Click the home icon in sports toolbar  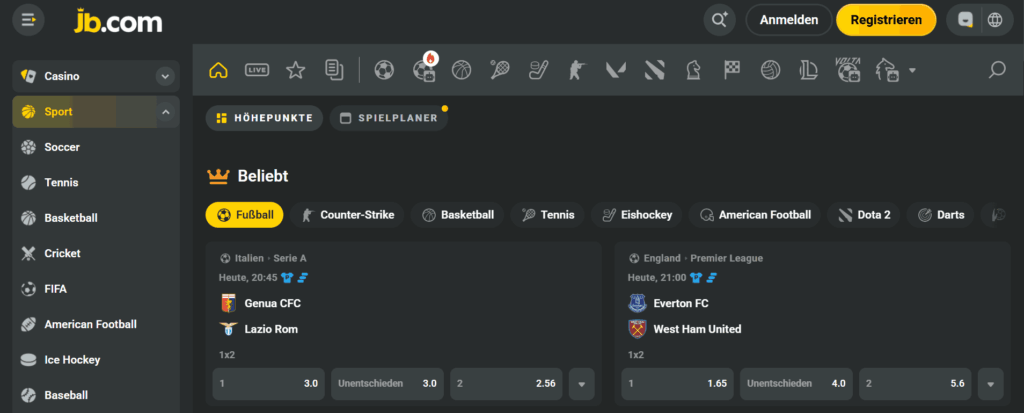218,70
